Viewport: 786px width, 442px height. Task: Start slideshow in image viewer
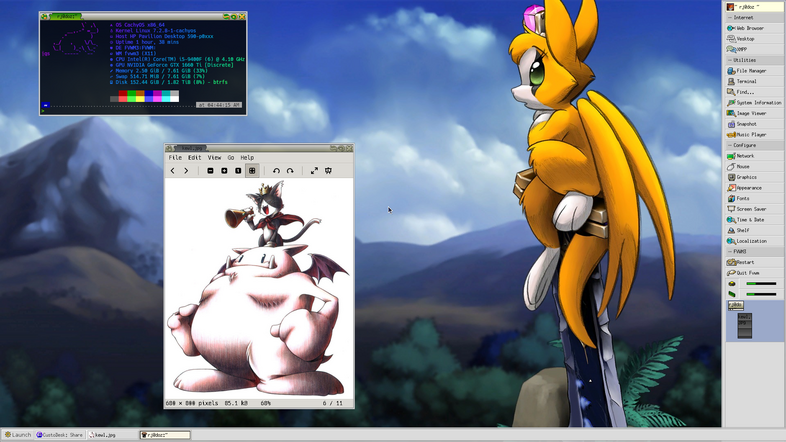[328, 171]
